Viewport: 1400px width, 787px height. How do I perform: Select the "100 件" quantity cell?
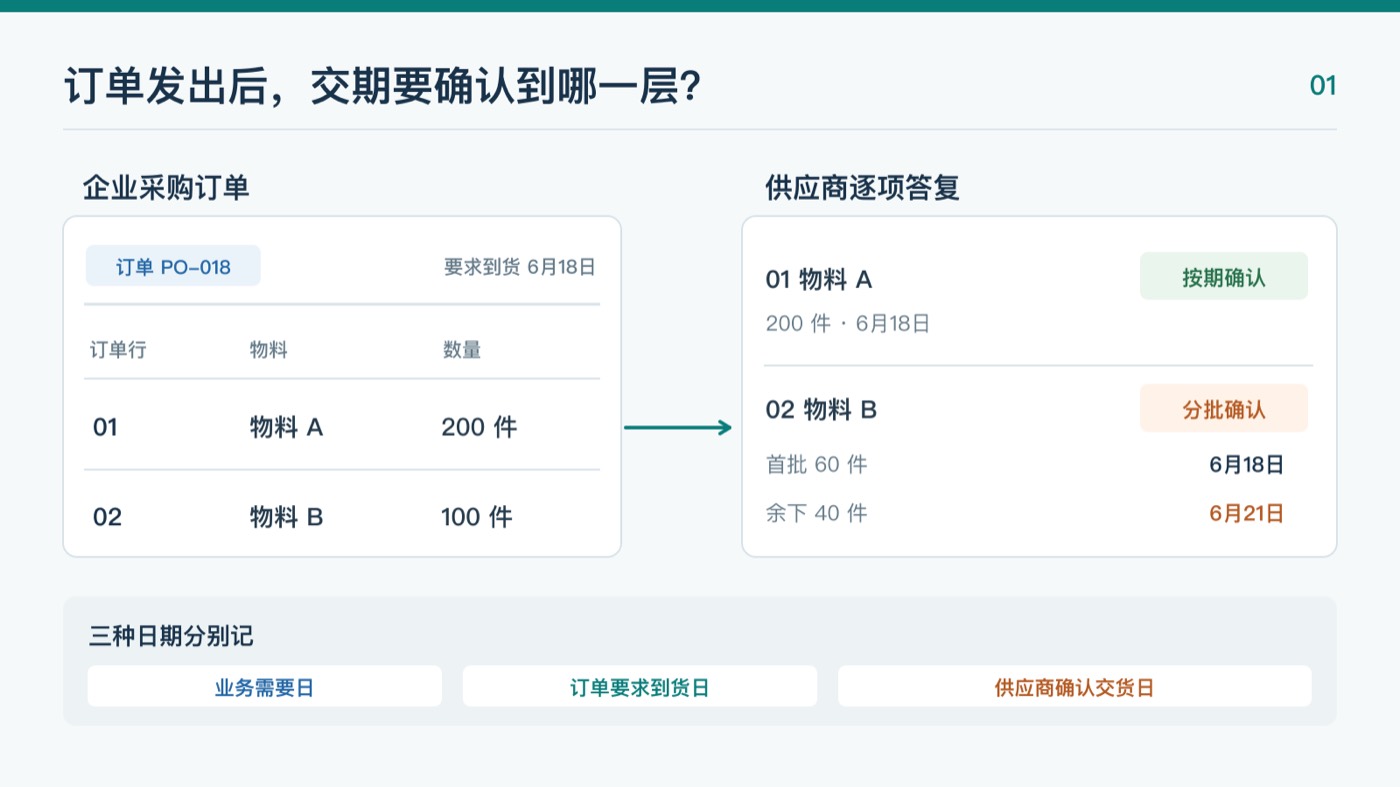(x=477, y=517)
